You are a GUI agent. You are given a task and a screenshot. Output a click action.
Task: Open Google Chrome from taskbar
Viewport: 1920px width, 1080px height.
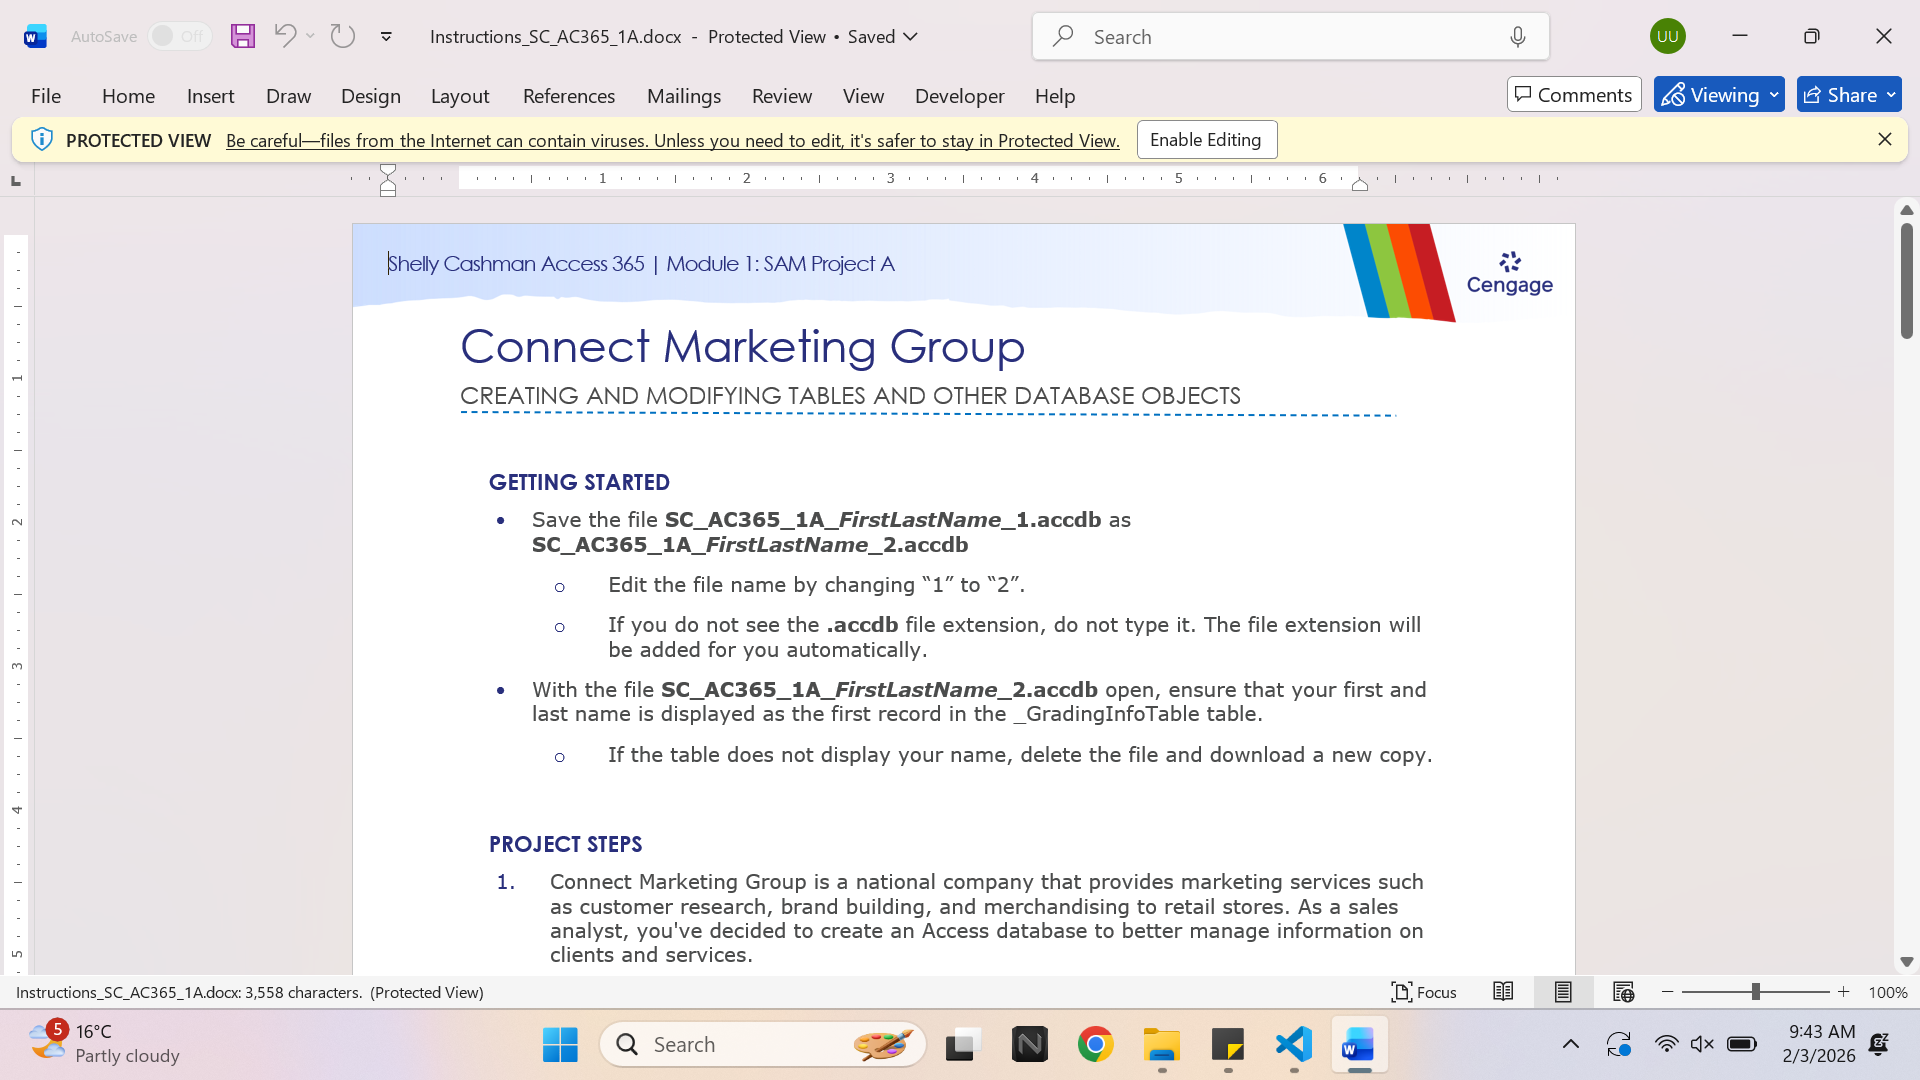point(1096,1045)
